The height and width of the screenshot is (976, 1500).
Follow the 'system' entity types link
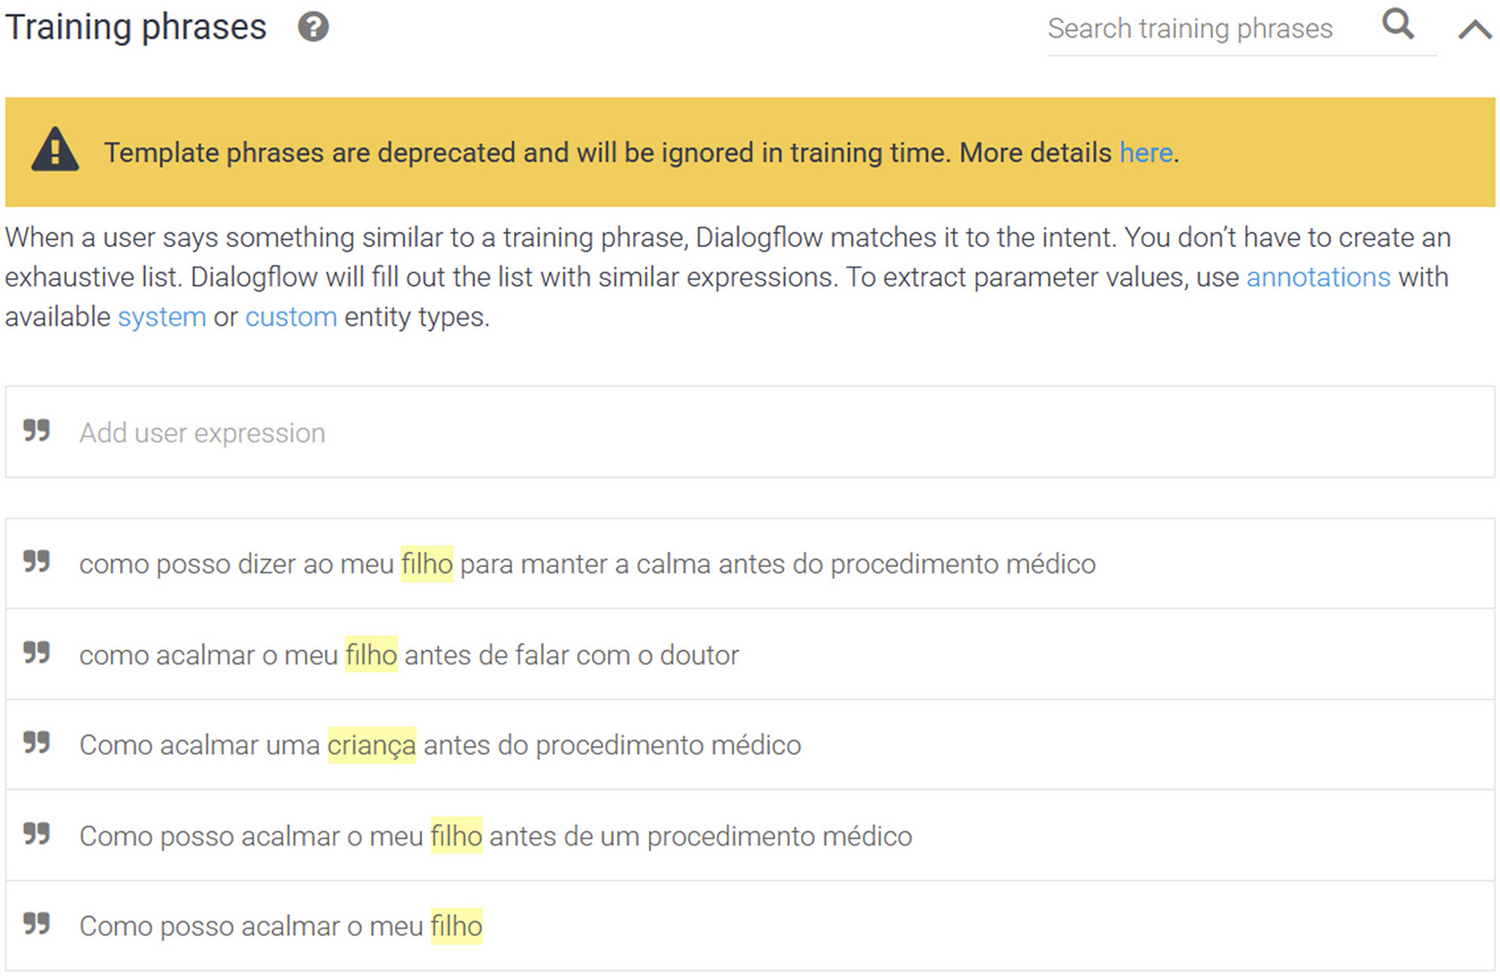click(162, 317)
